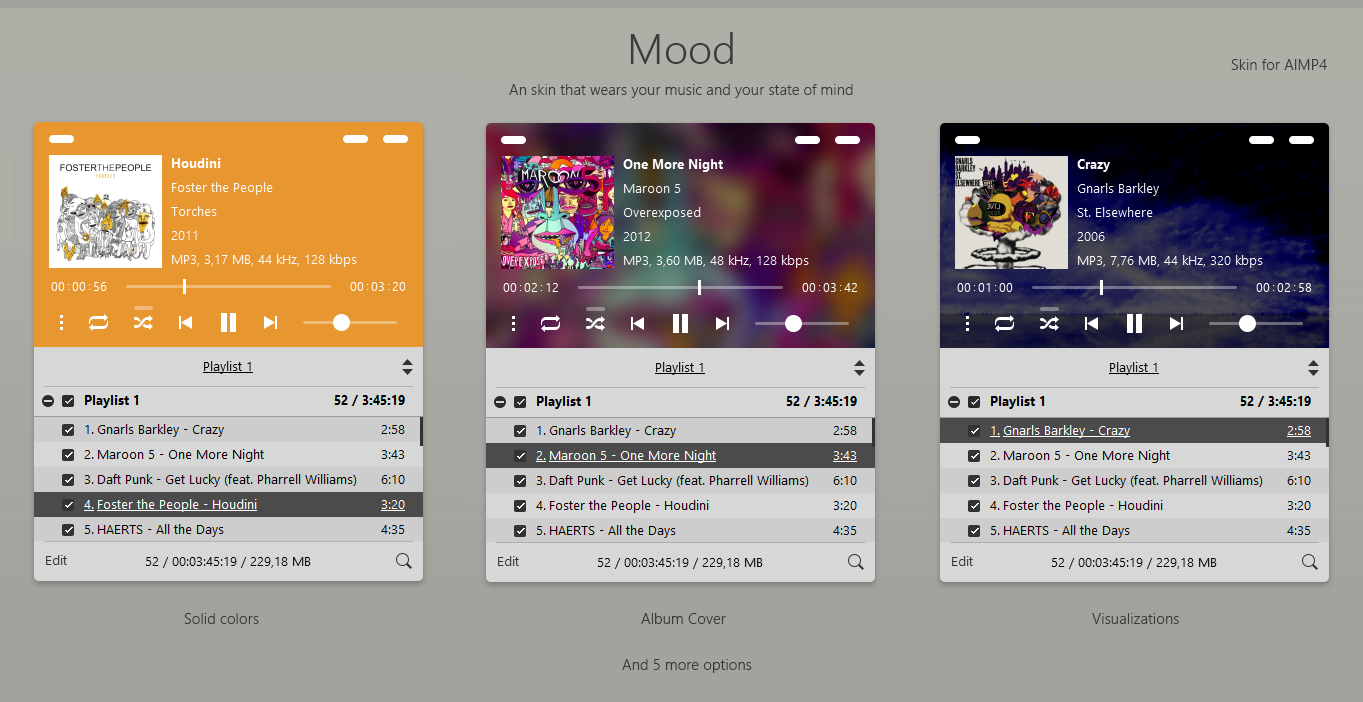Uncheck Gnarls Barkley - Crazy in Houdini player

point(68,430)
